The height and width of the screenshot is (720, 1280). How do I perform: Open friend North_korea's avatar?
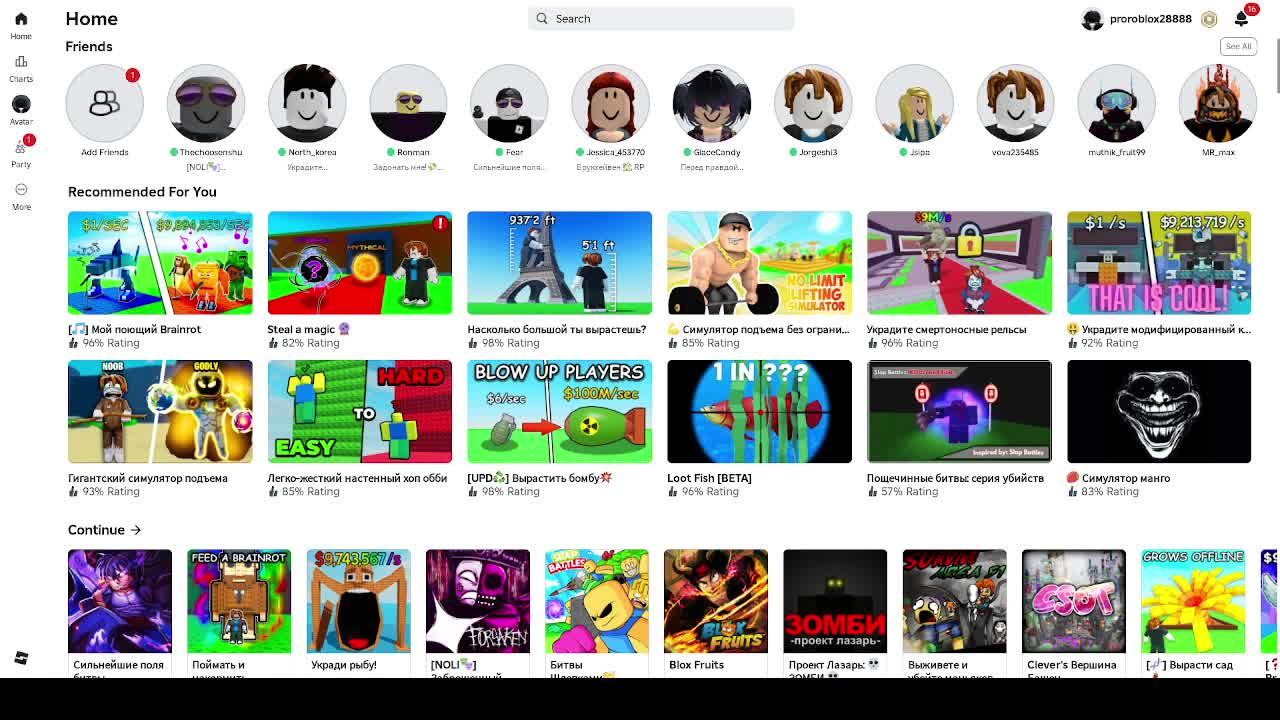(307, 103)
